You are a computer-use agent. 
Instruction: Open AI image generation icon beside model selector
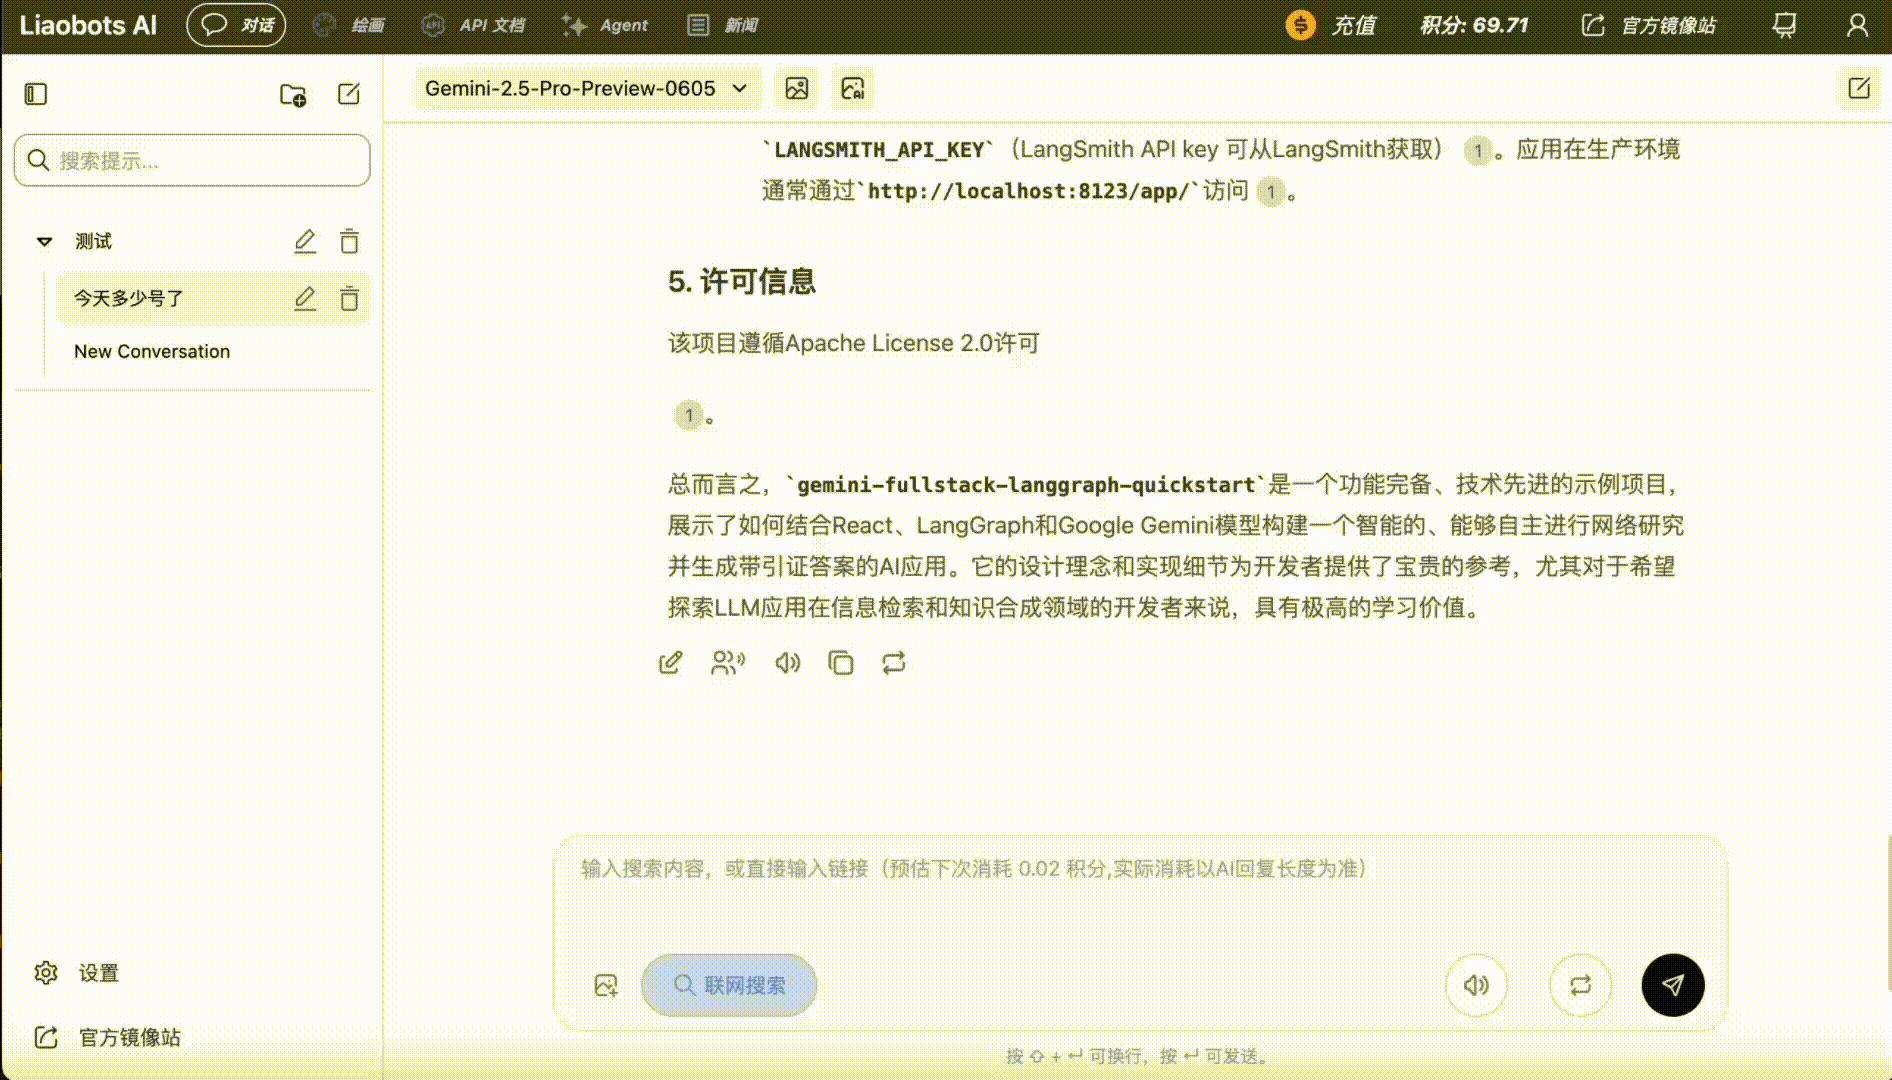click(852, 88)
